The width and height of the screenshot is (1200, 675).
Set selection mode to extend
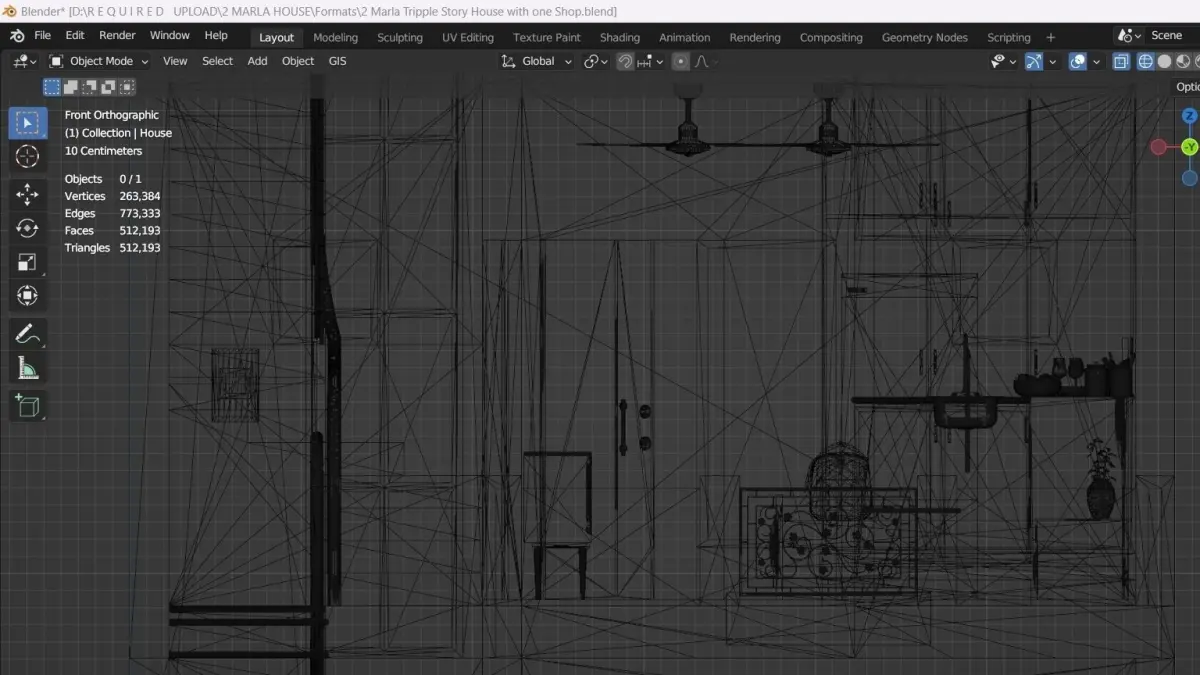click(x=69, y=87)
